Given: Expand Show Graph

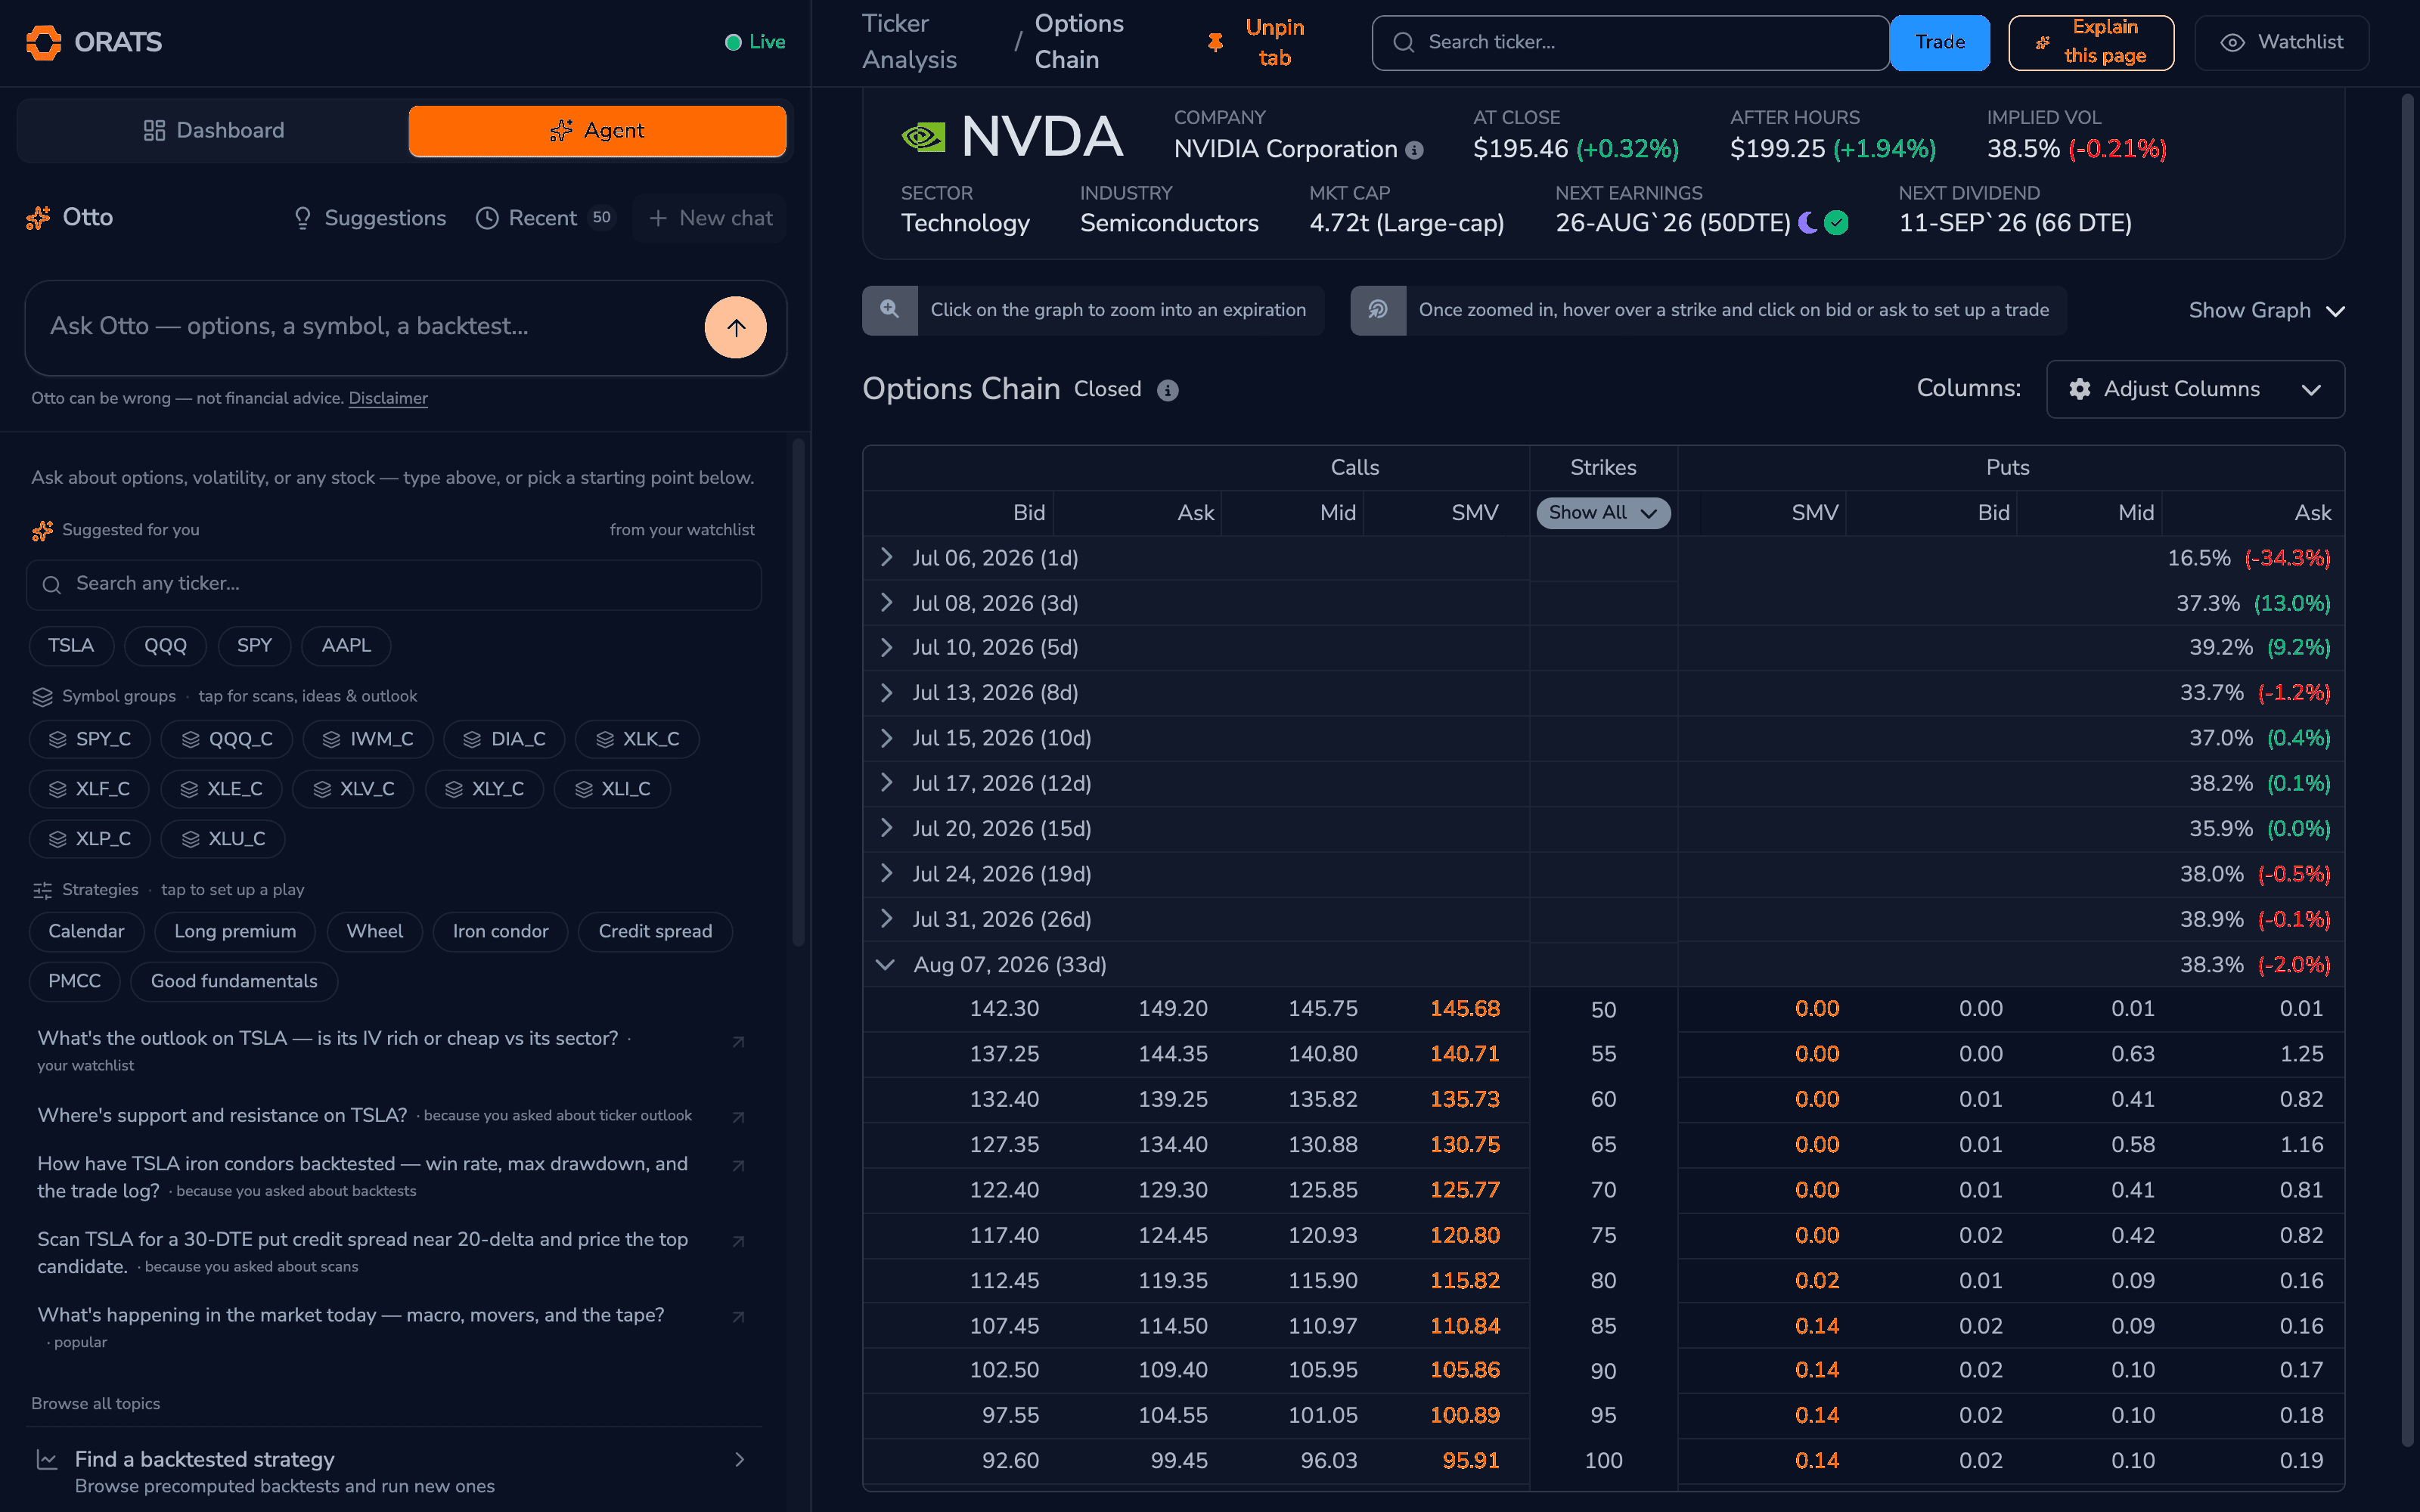Looking at the screenshot, I should tap(2266, 311).
